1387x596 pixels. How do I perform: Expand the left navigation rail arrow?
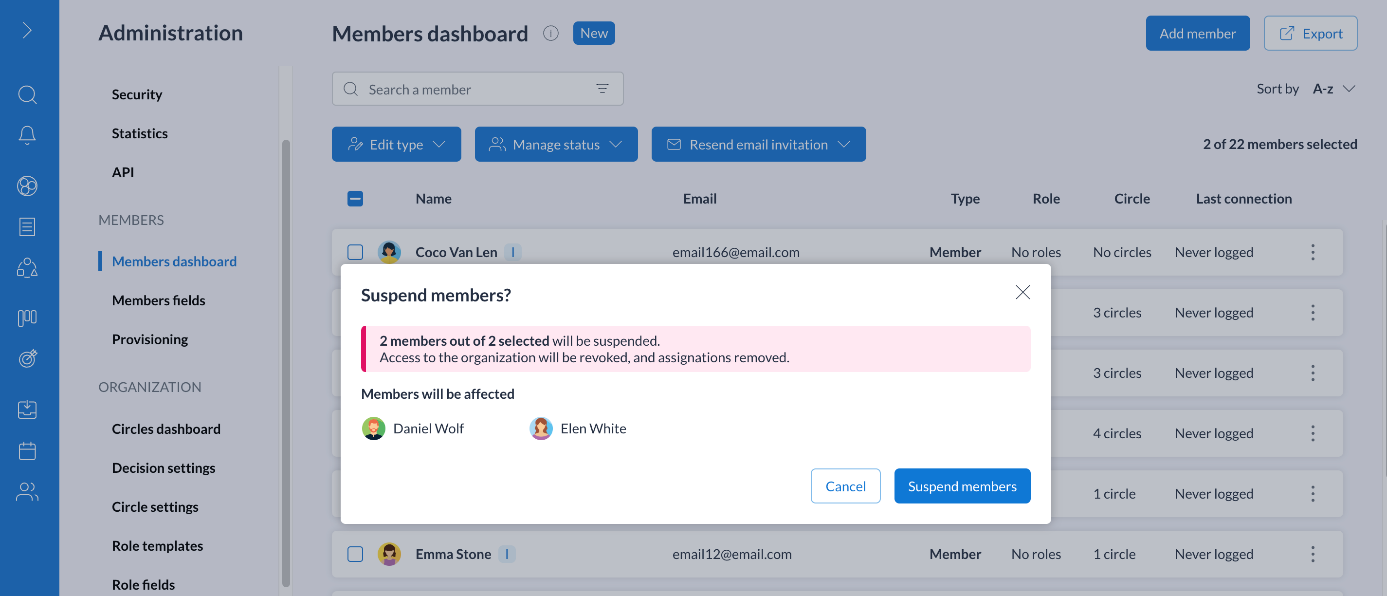point(27,31)
